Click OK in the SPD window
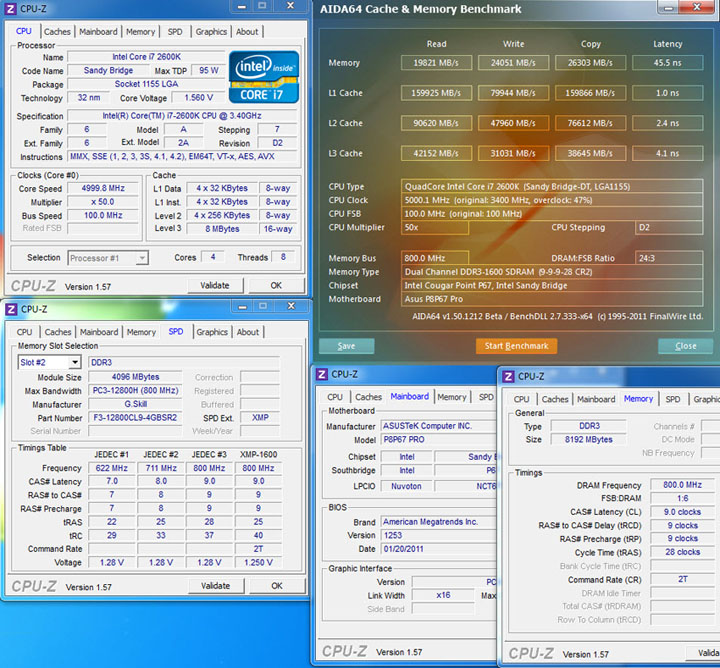Image resolution: width=720 pixels, height=668 pixels. coord(277,586)
